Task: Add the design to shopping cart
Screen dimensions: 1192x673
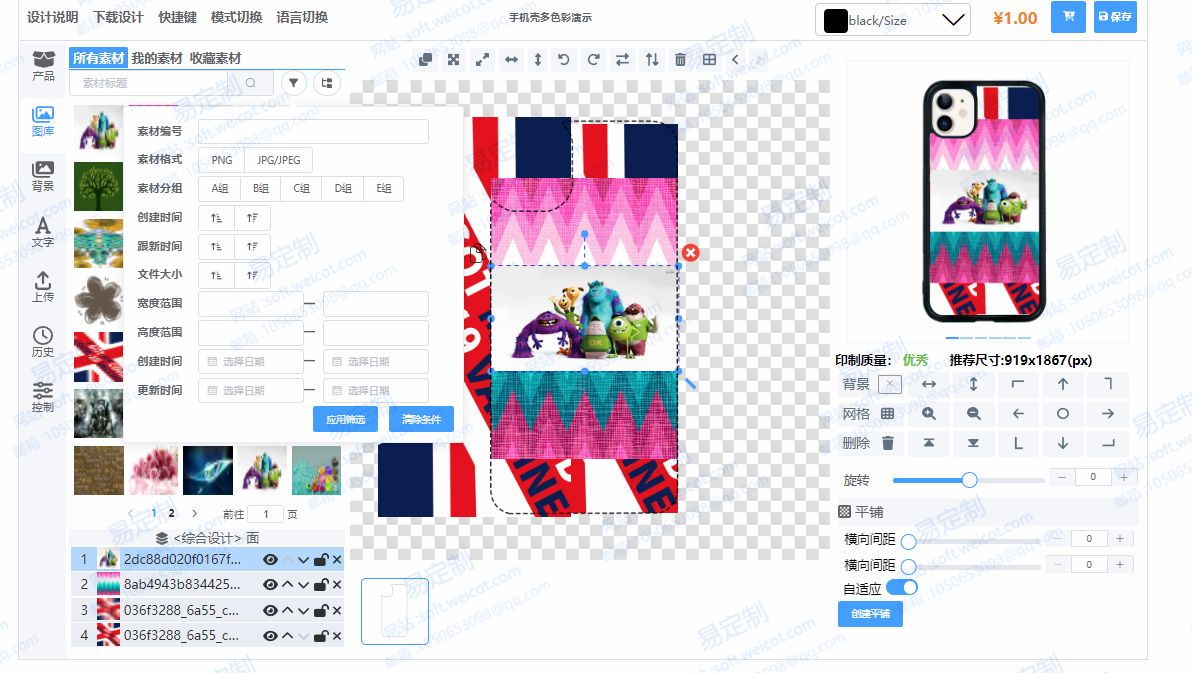Action: 1068,17
